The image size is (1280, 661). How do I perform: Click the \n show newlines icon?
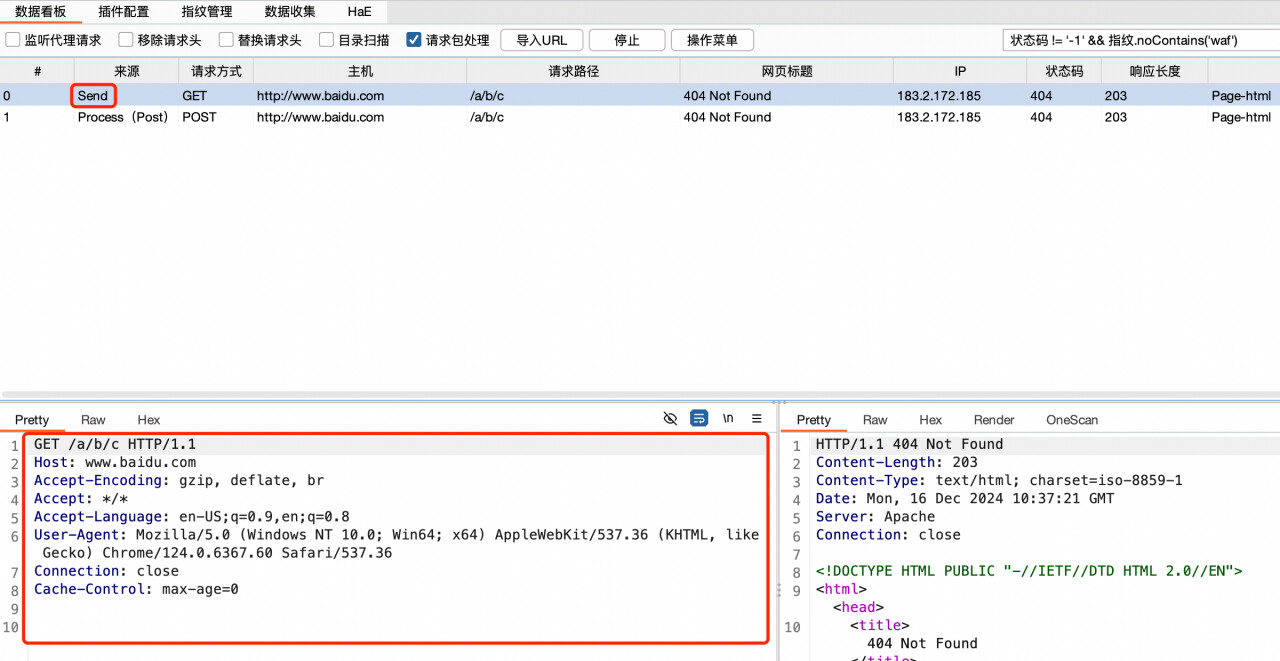[728, 418]
